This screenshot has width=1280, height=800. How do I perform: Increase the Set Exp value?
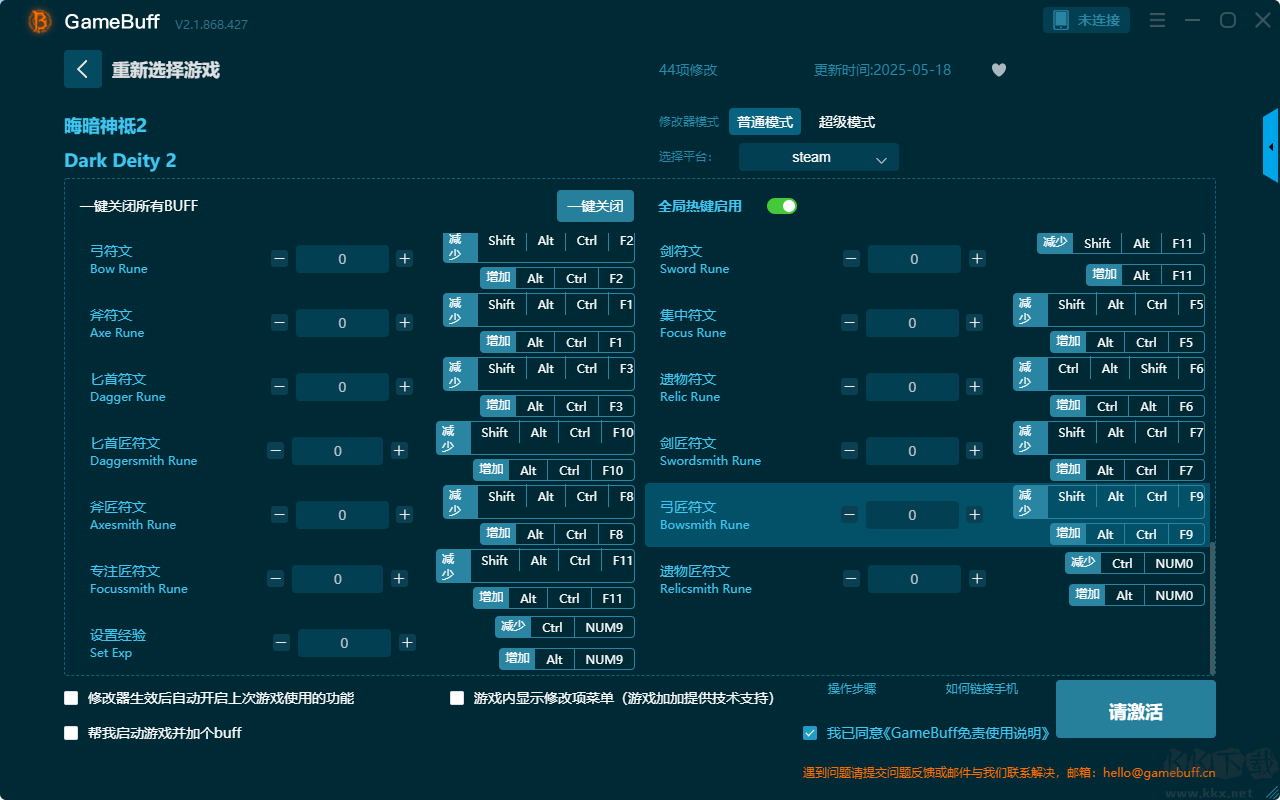(x=407, y=643)
